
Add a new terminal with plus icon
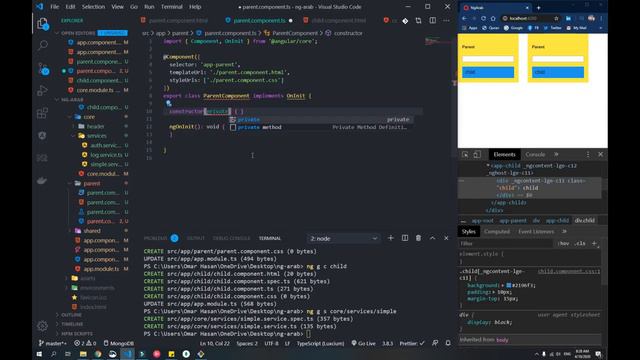click(391, 238)
